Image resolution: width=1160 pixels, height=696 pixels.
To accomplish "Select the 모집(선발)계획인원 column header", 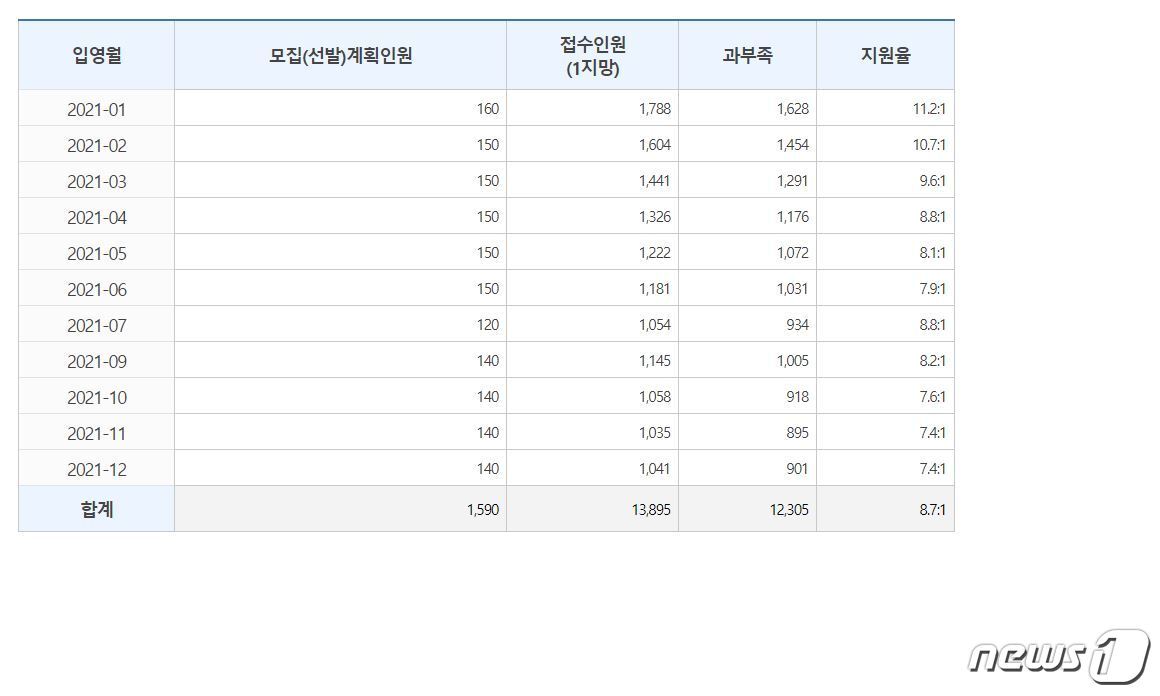I will pyautogui.click(x=340, y=56).
